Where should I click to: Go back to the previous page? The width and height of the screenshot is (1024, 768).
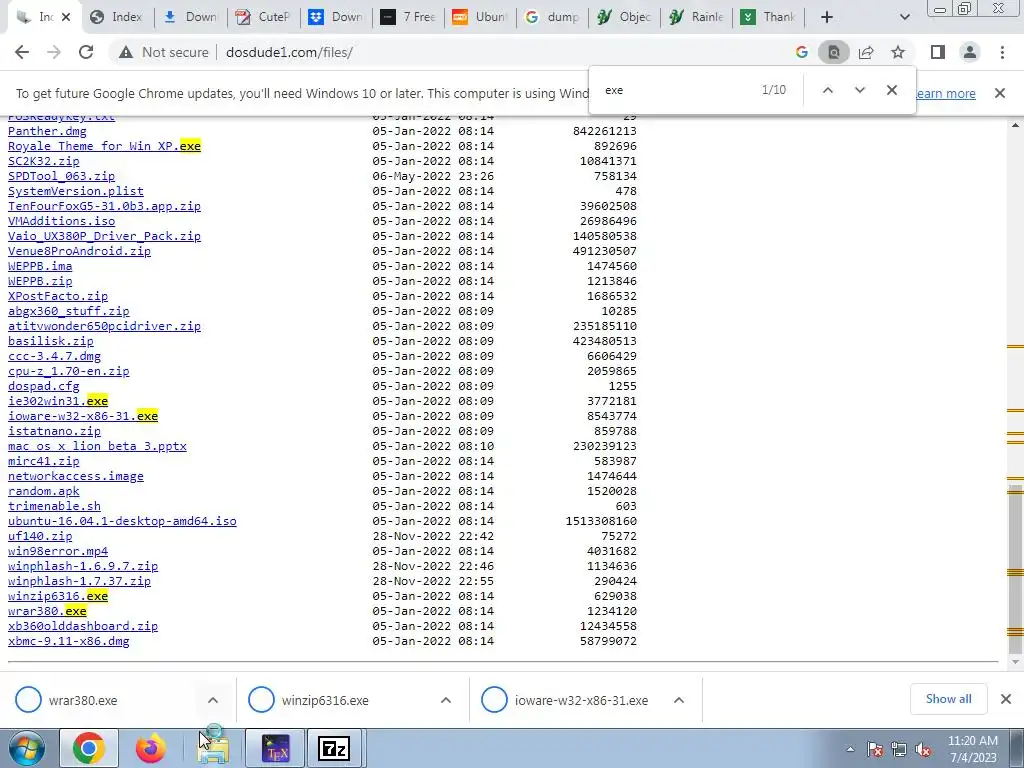(22, 52)
